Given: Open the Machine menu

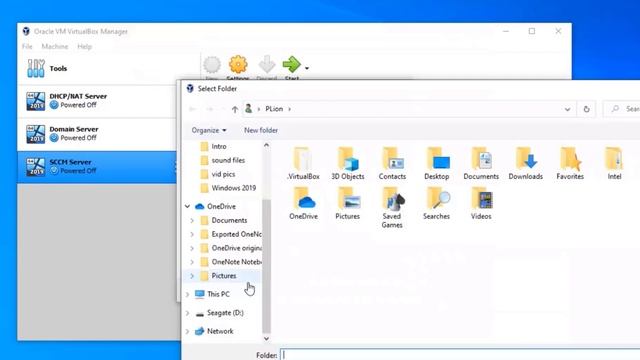Looking at the screenshot, I should (x=55, y=47).
